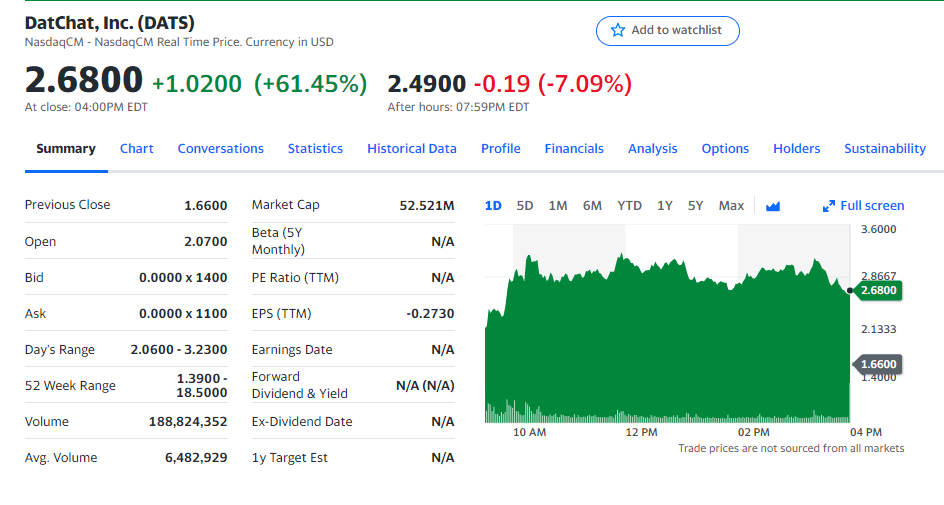The image size is (944, 505).
Task: Click the Ex-Dividend Date label
Action: coord(302,422)
